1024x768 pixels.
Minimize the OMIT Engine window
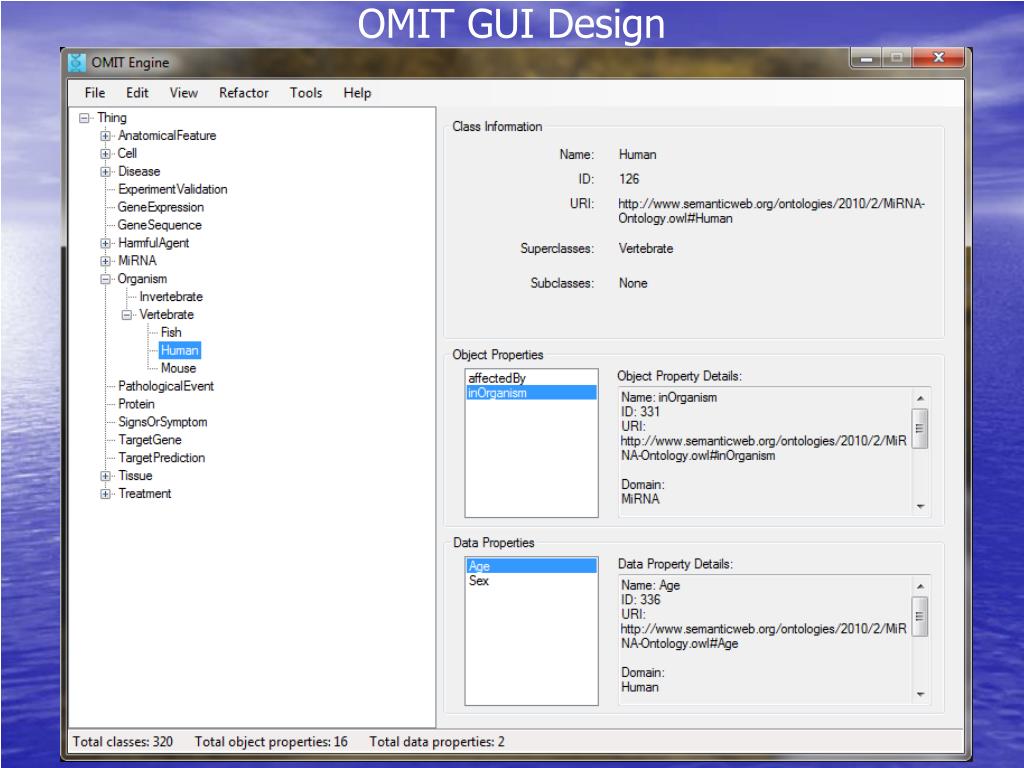[x=867, y=58]
